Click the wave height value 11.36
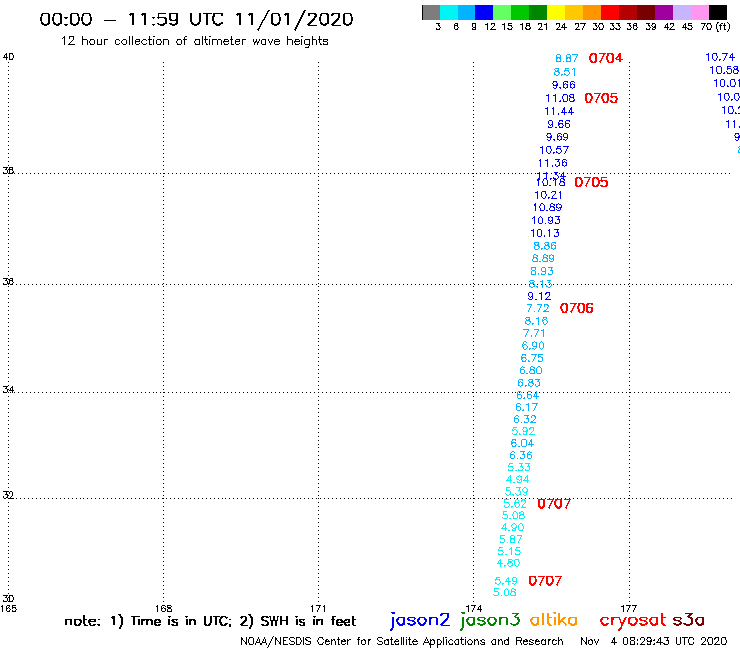This screenshot has width=740, height=650. 553,163
